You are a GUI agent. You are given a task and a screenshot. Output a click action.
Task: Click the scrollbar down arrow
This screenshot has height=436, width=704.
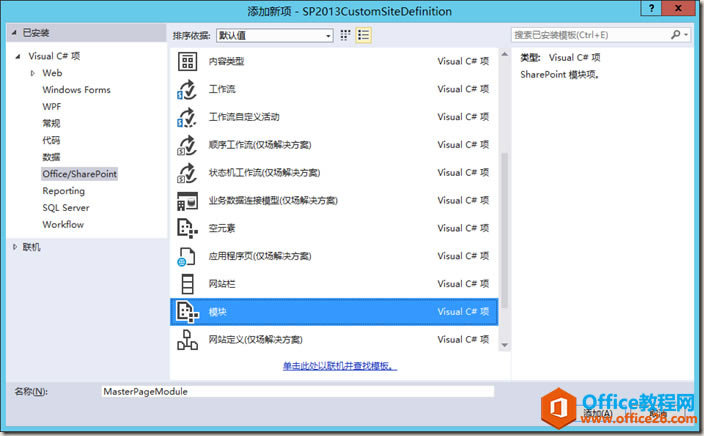(505, 345)
